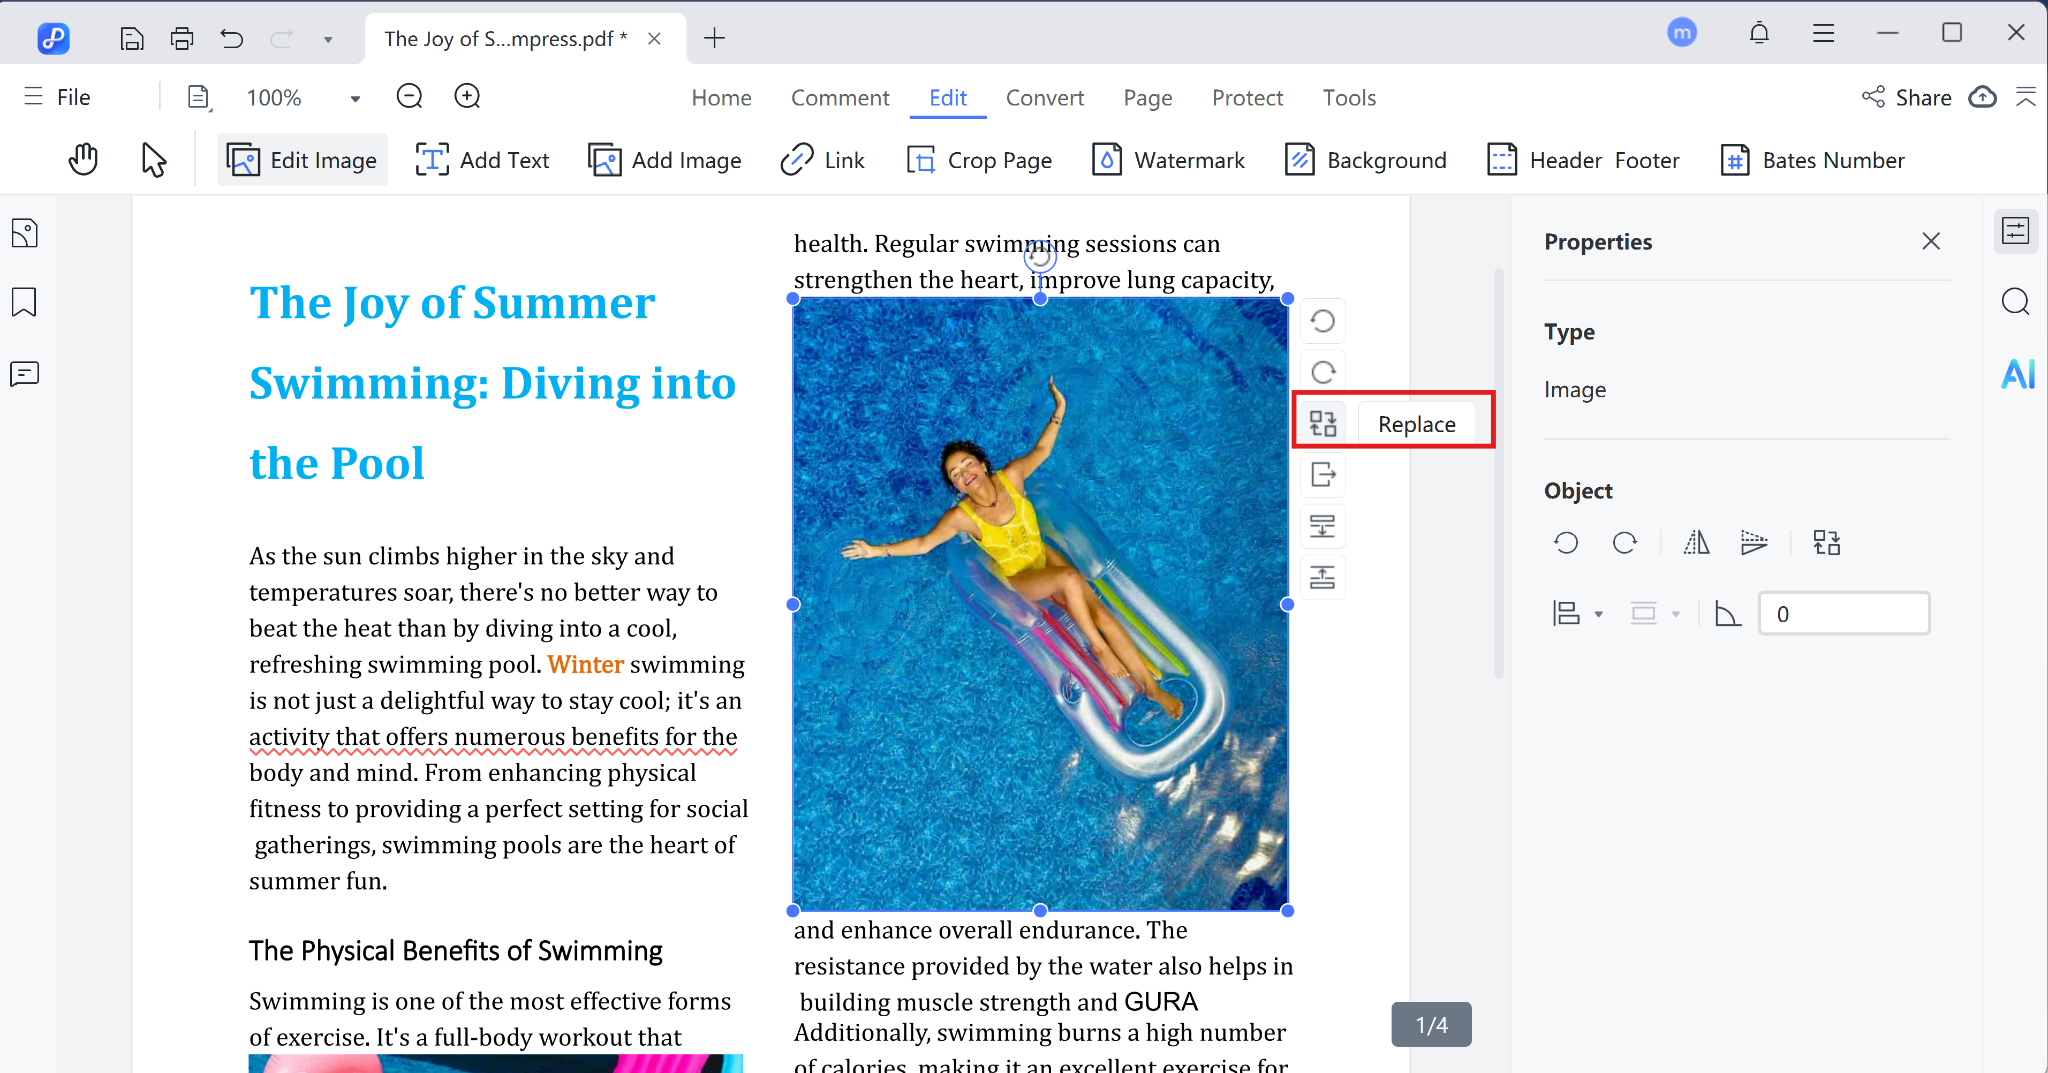This screenshot has height=1073, width=2048.
Task: Open the save options arrow next to print
Action: 328,38
